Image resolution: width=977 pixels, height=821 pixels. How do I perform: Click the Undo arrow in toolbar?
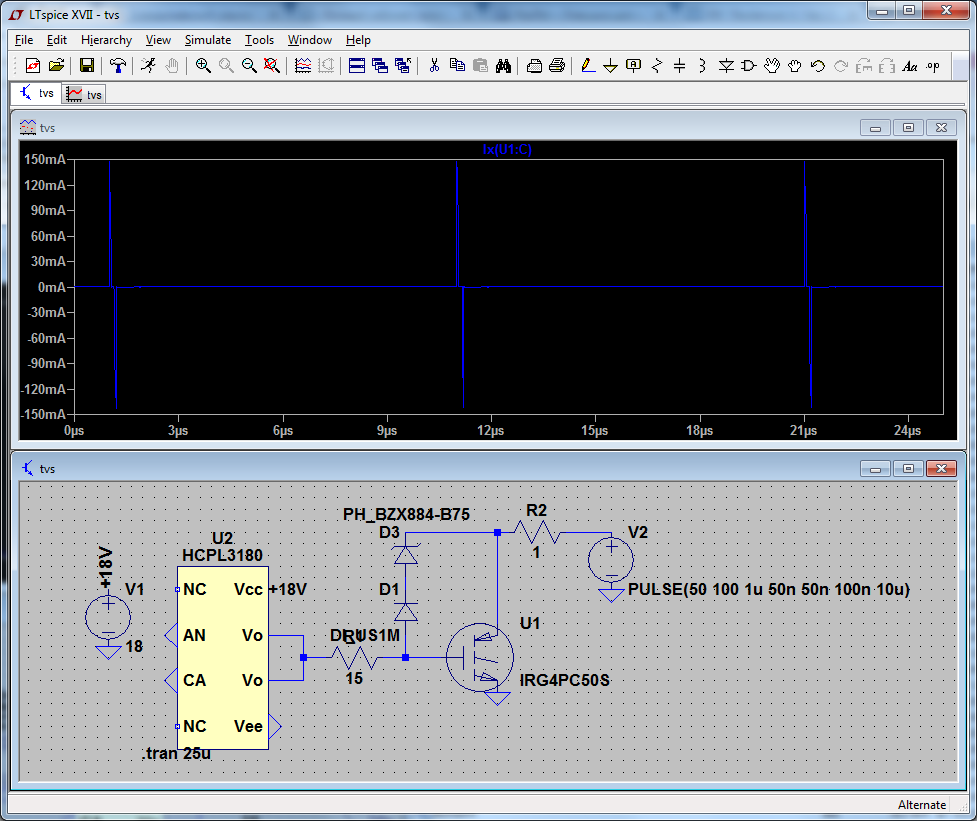(817, 66)
